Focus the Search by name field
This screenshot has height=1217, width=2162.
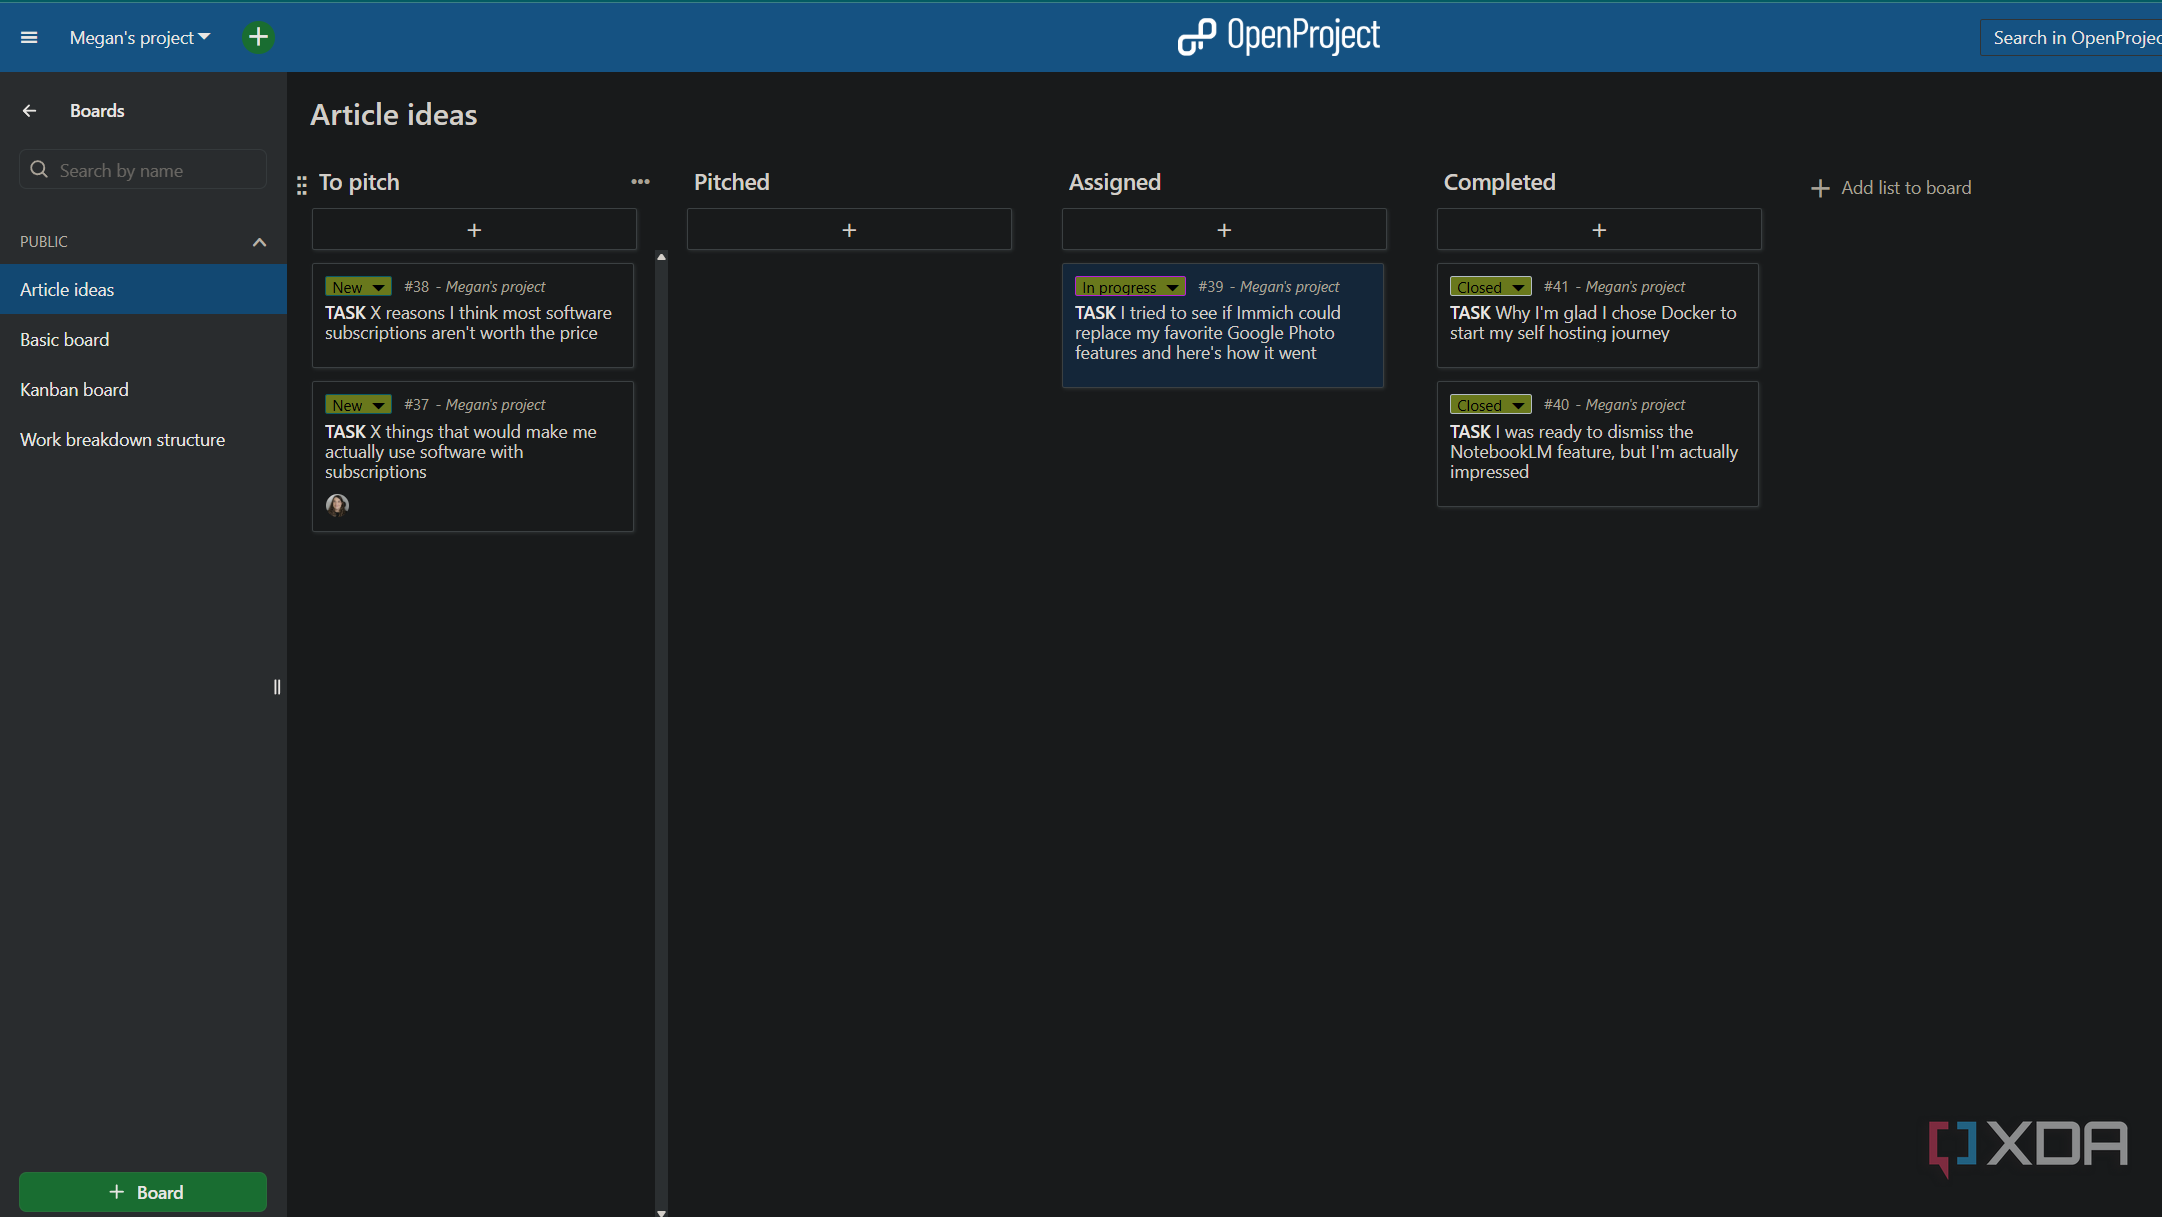(143, 170)
